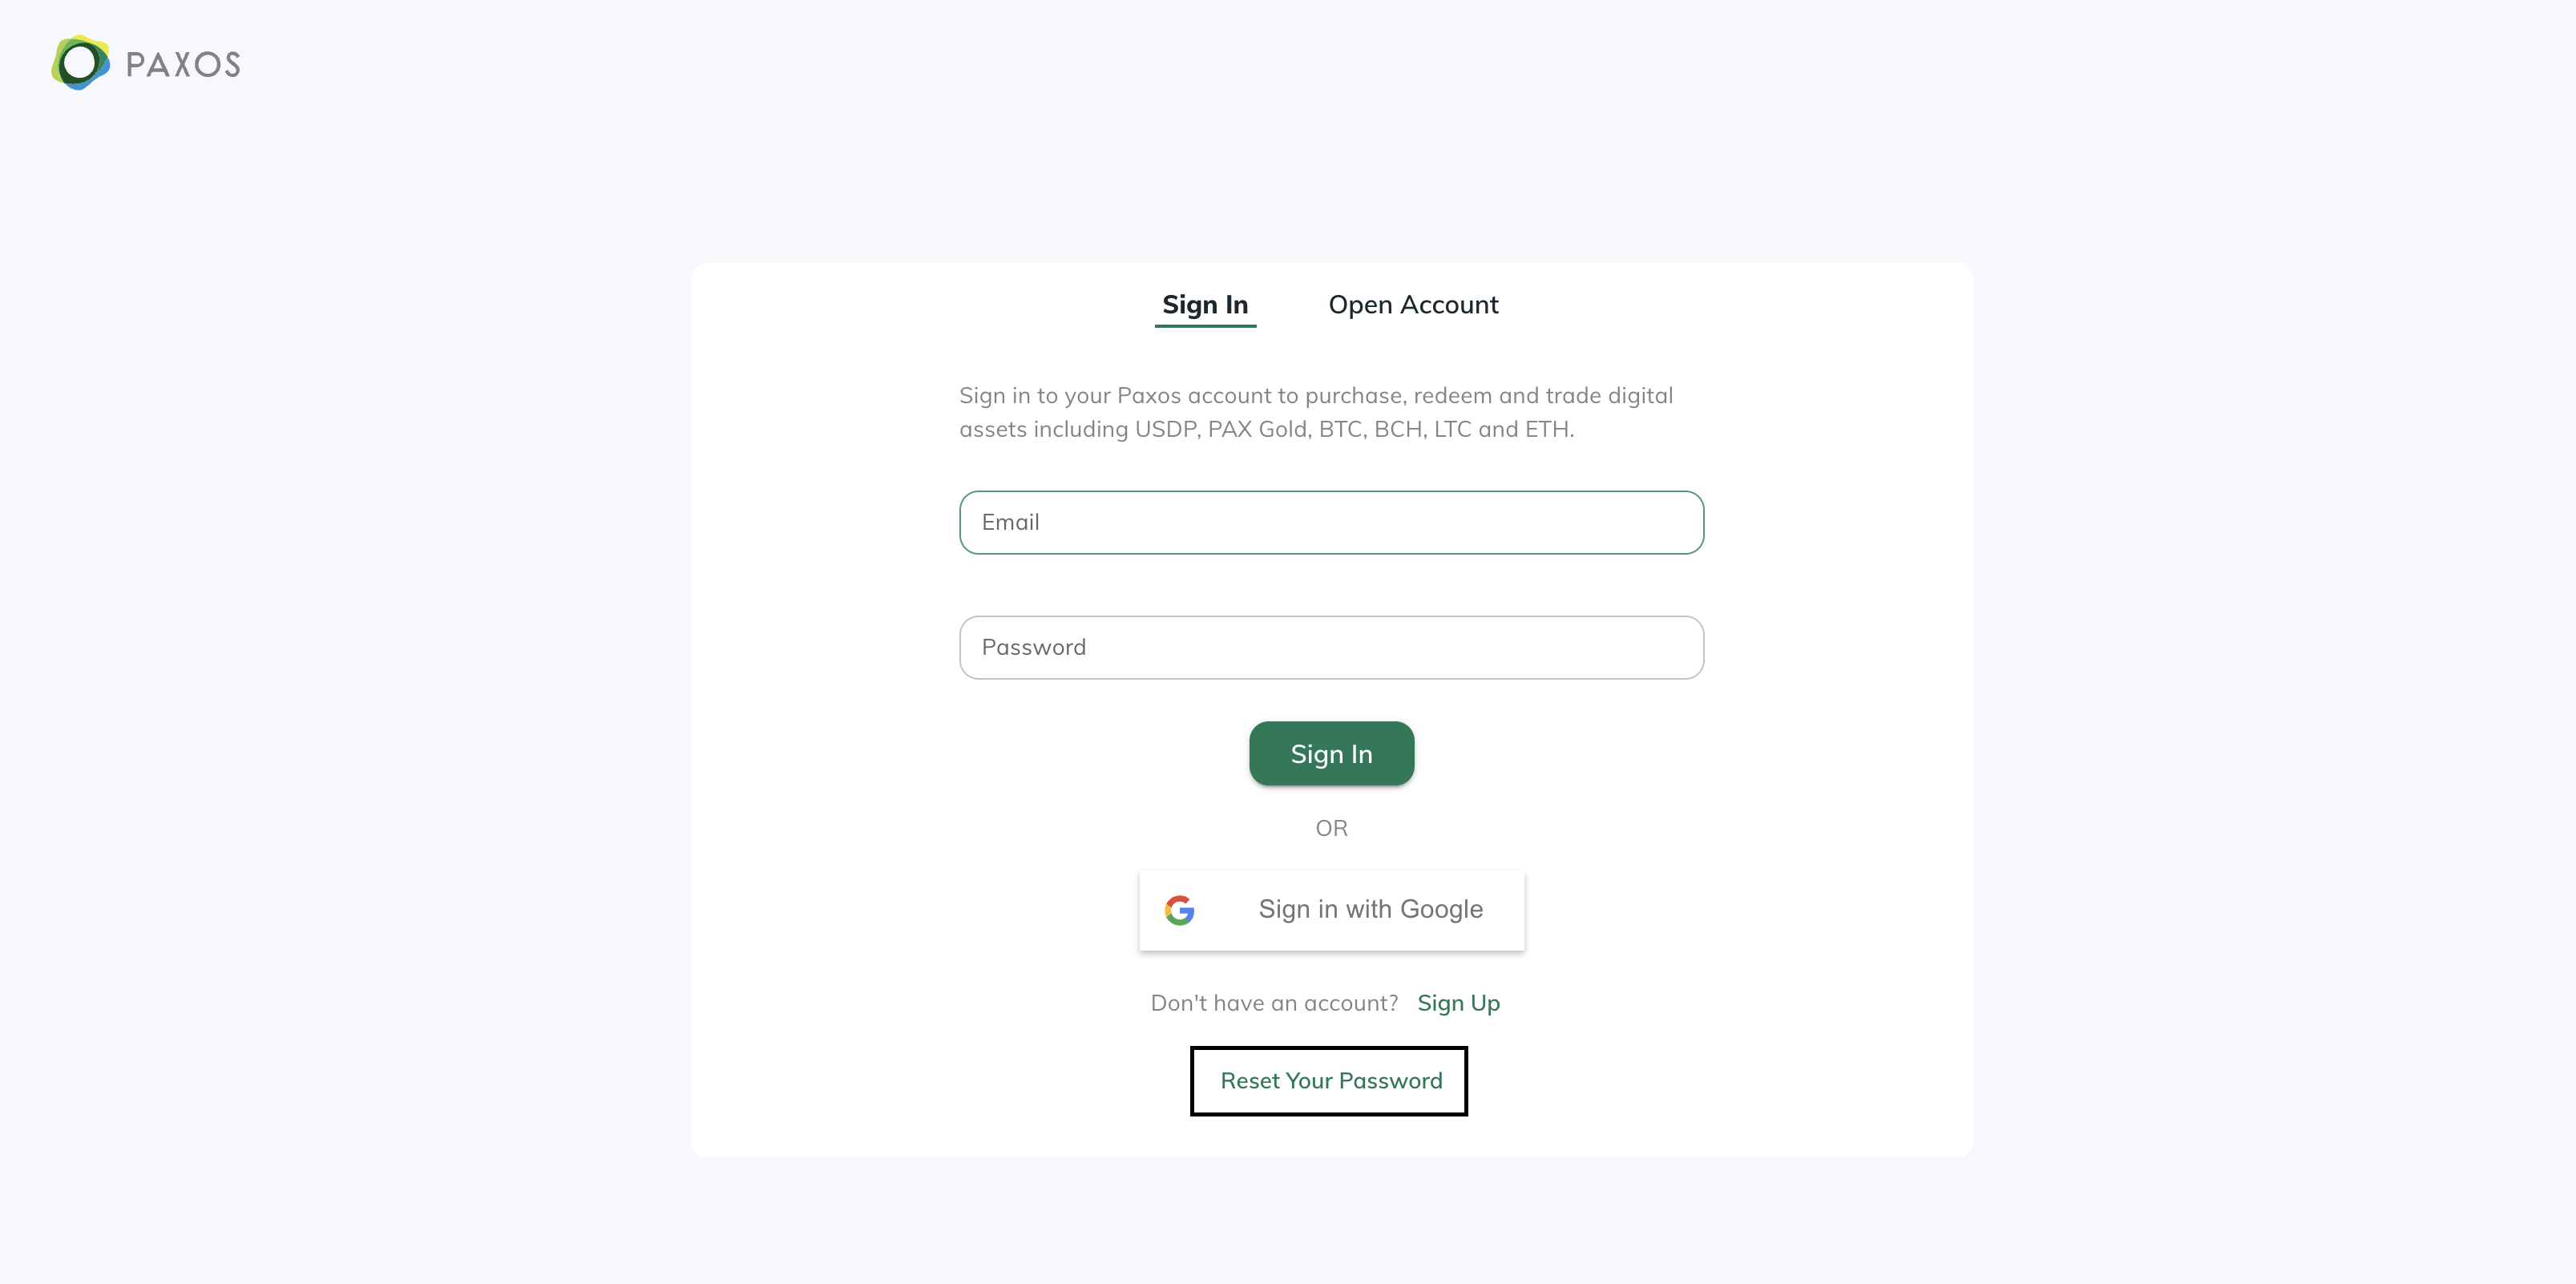Follow the Sign Up link
Image resolution: width=2576 pixels, height=1284 pixels.
(1458, 1003)
